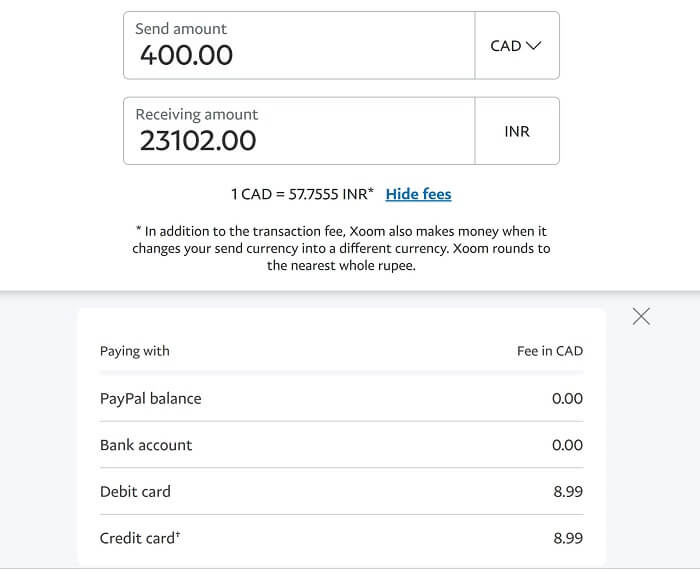The width and height of the screenshot is (700, 569).
Task: Select the Bank account payment row
Action: (x=340, y=445)
